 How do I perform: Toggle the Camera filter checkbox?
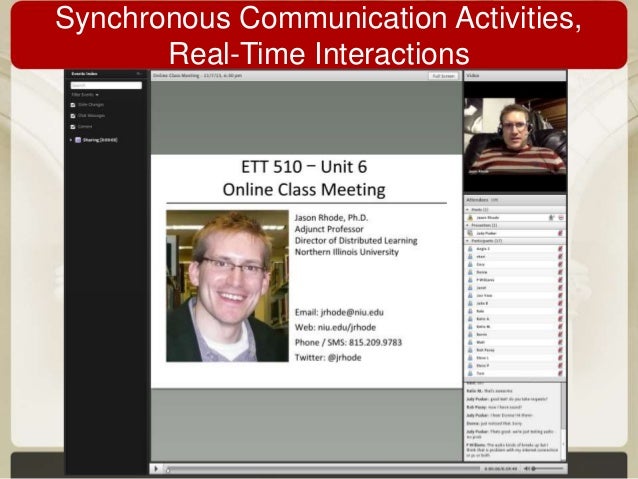[73, 127]
